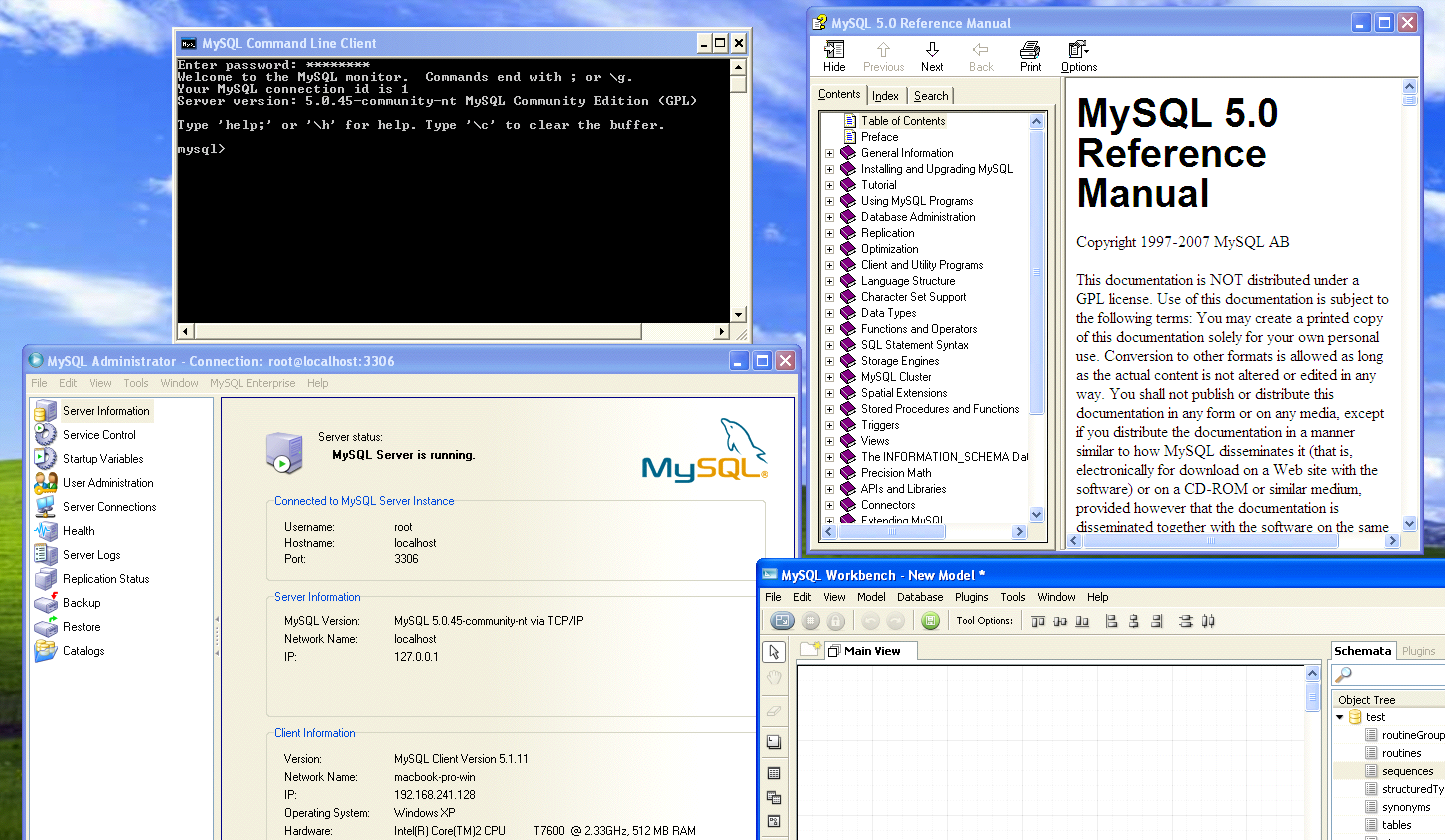Screen dimensions: 1445x840
Task: Open Plugins menu in Workbench menu bar
Action: 971,597
